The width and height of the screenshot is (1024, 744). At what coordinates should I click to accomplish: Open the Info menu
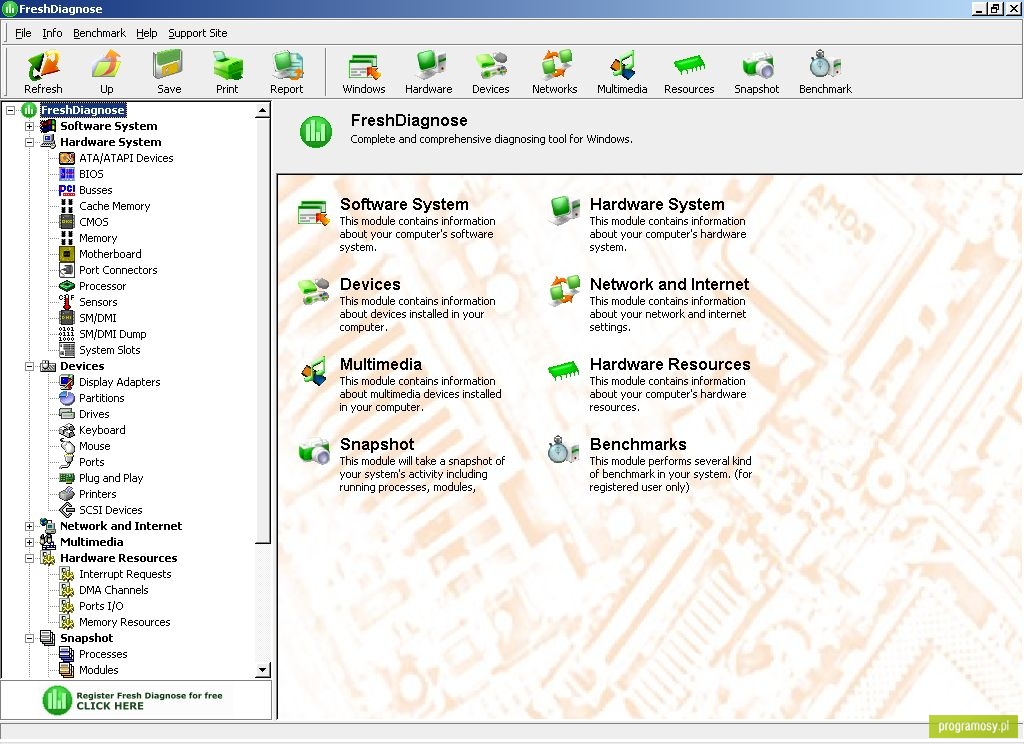click(x=52, y=33)
